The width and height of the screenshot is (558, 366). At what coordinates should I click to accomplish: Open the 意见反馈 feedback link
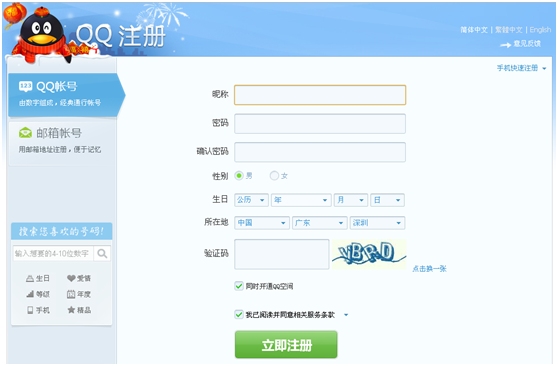coord(527,44)
